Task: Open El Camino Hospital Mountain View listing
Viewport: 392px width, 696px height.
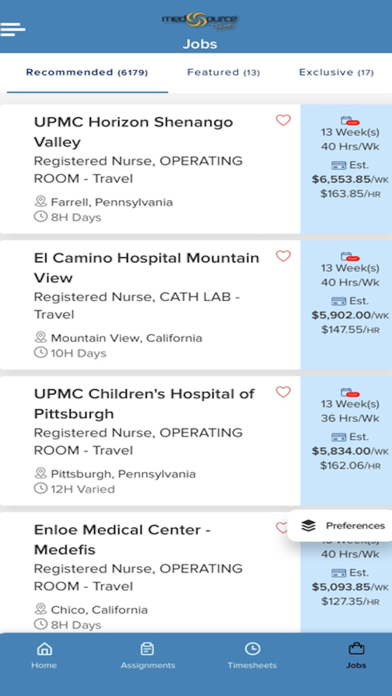Action: click(150, 305)
